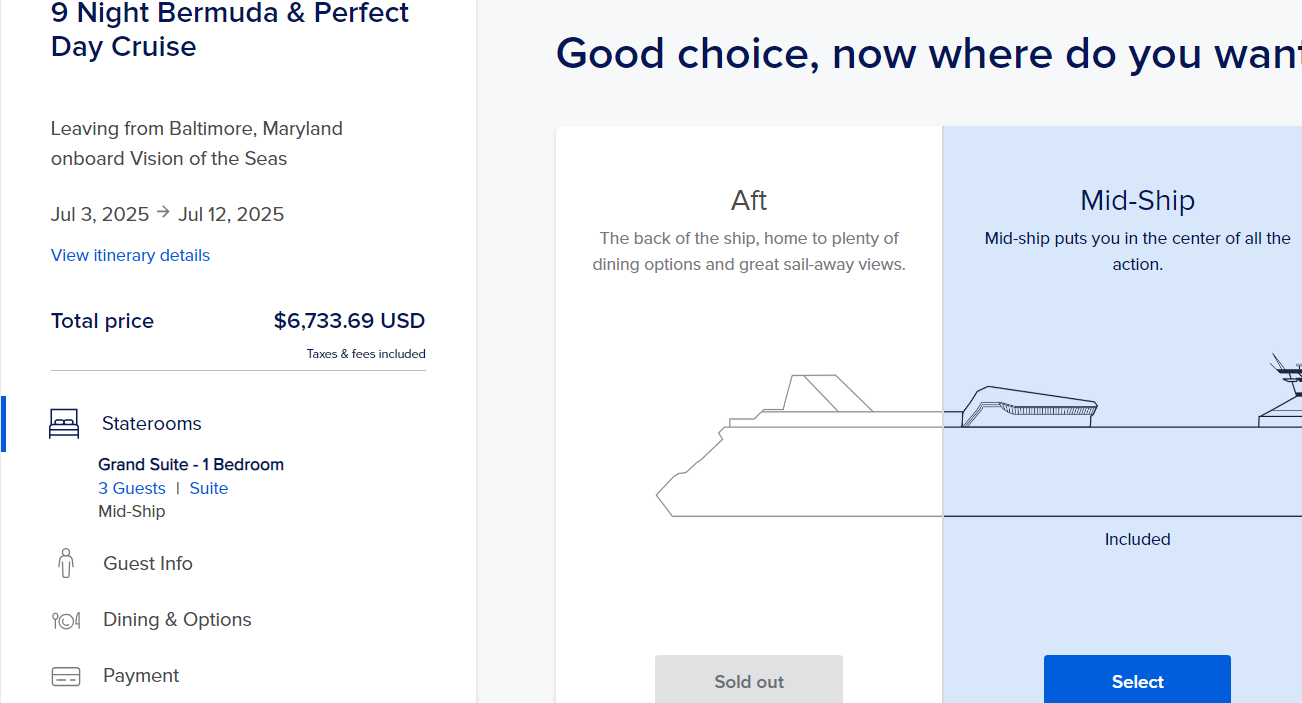Open the View itinerary details link

point(130,255)
